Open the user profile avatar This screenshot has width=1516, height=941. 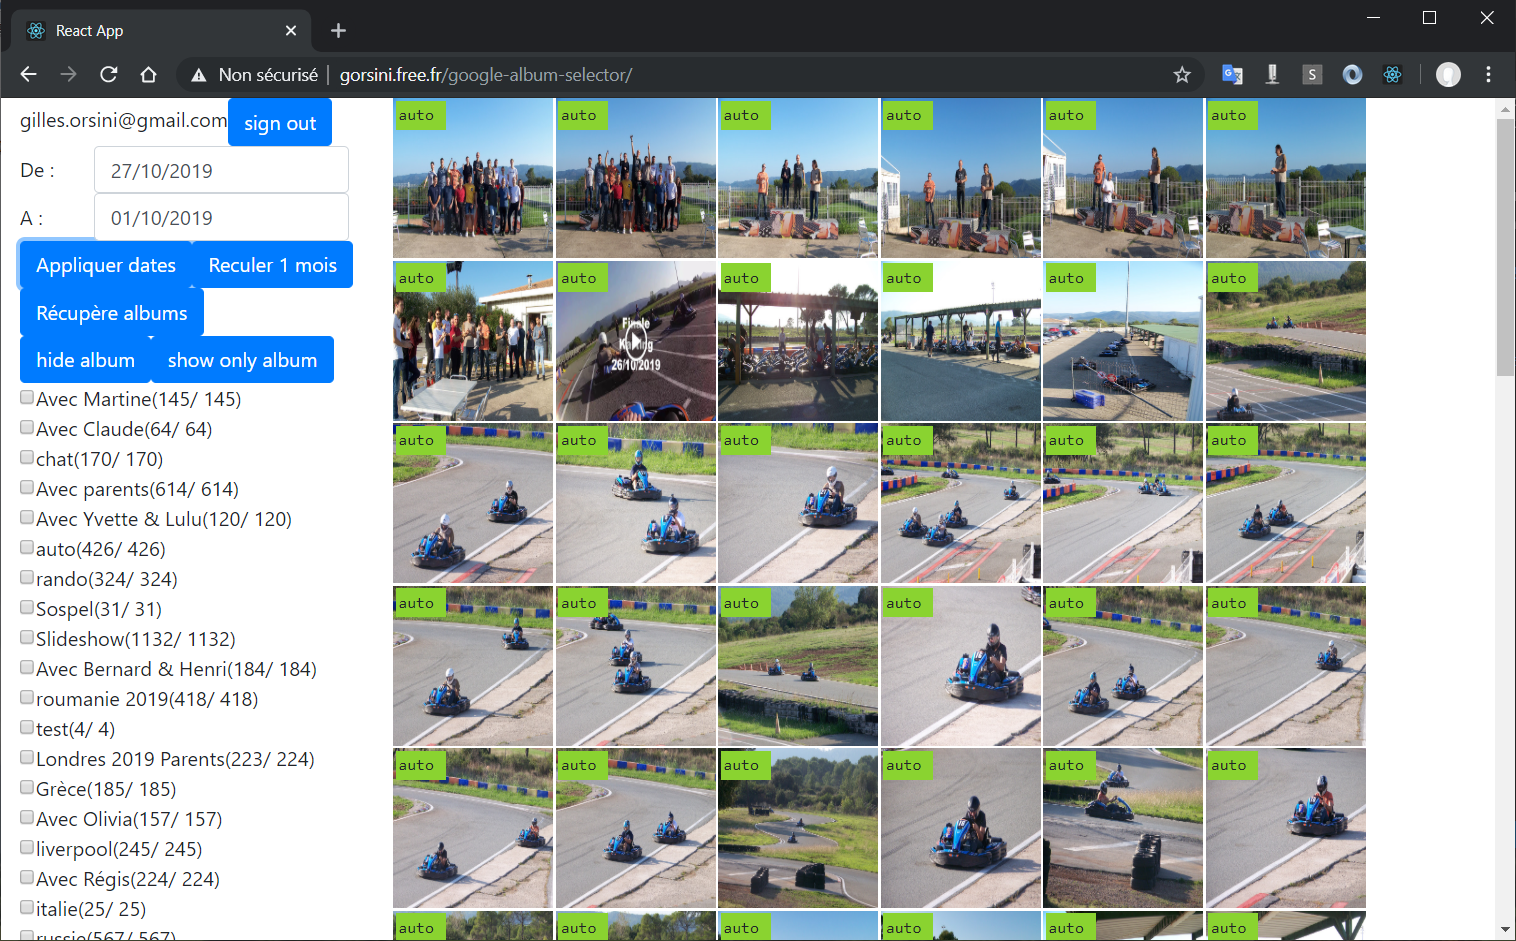tap(1448, 75)
